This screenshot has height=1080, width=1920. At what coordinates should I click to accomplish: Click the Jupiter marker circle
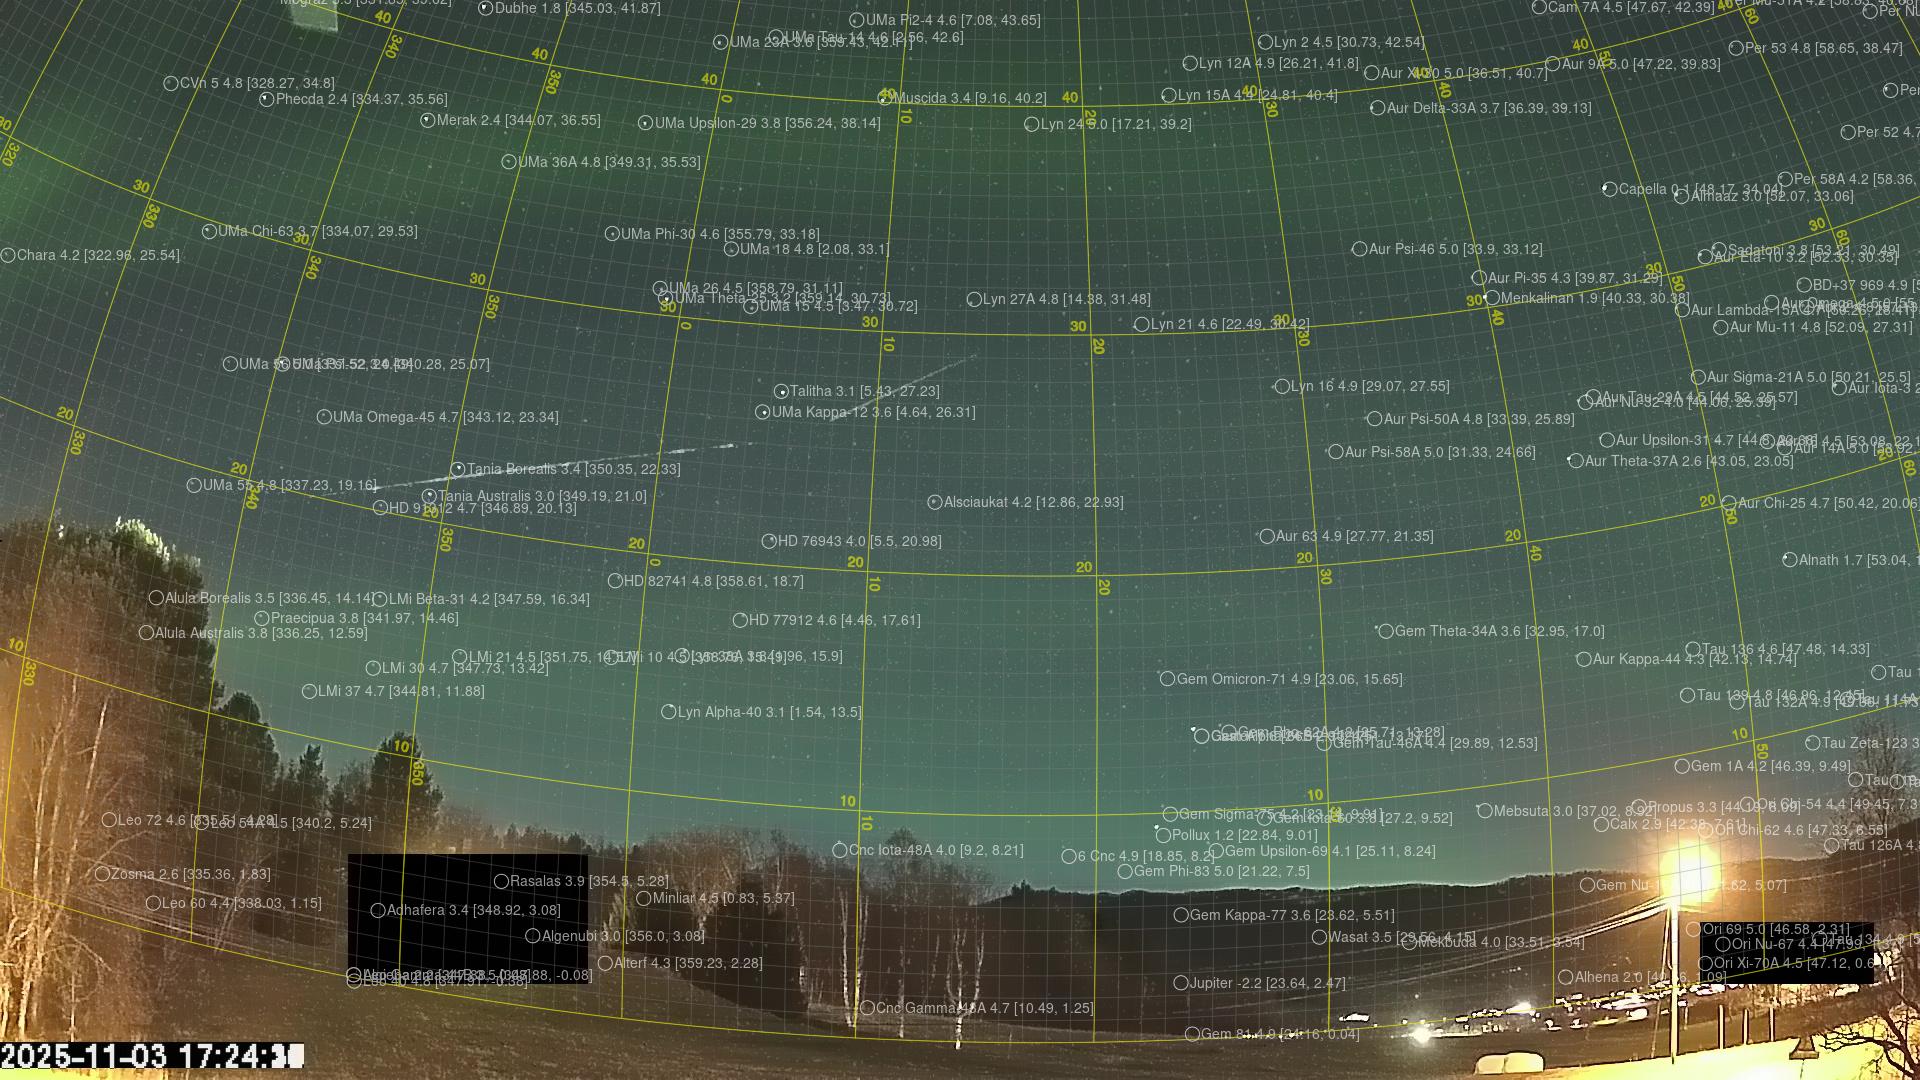[x=1180, y=983]
